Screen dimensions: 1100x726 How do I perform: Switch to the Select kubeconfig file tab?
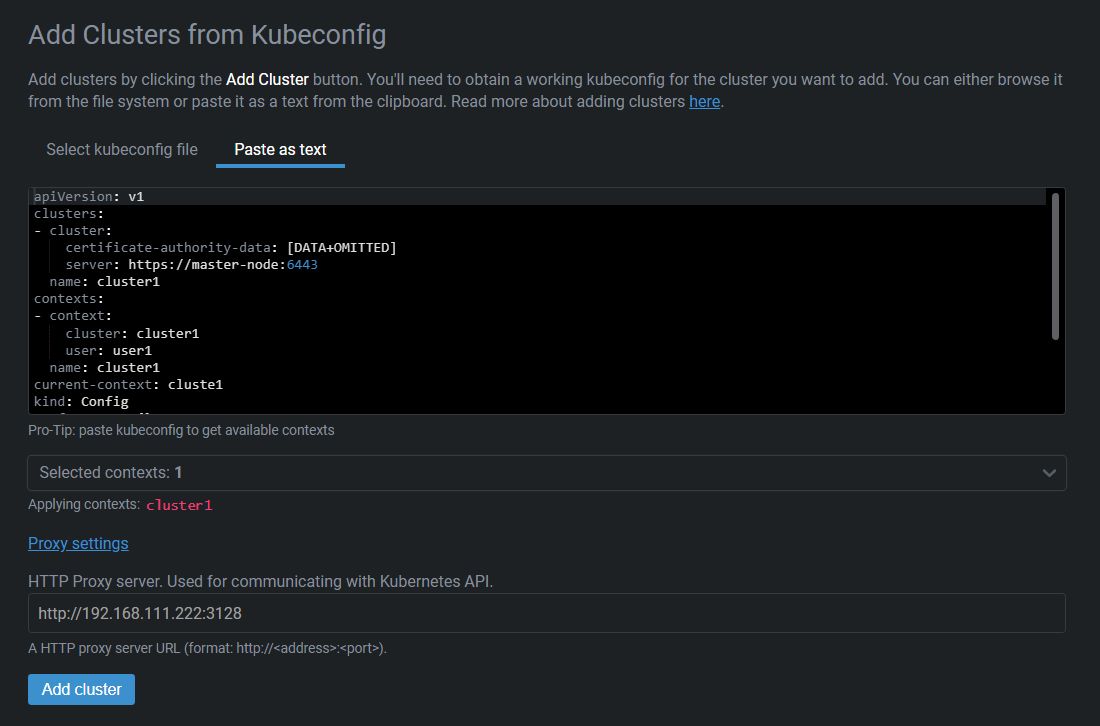point(122,149)
